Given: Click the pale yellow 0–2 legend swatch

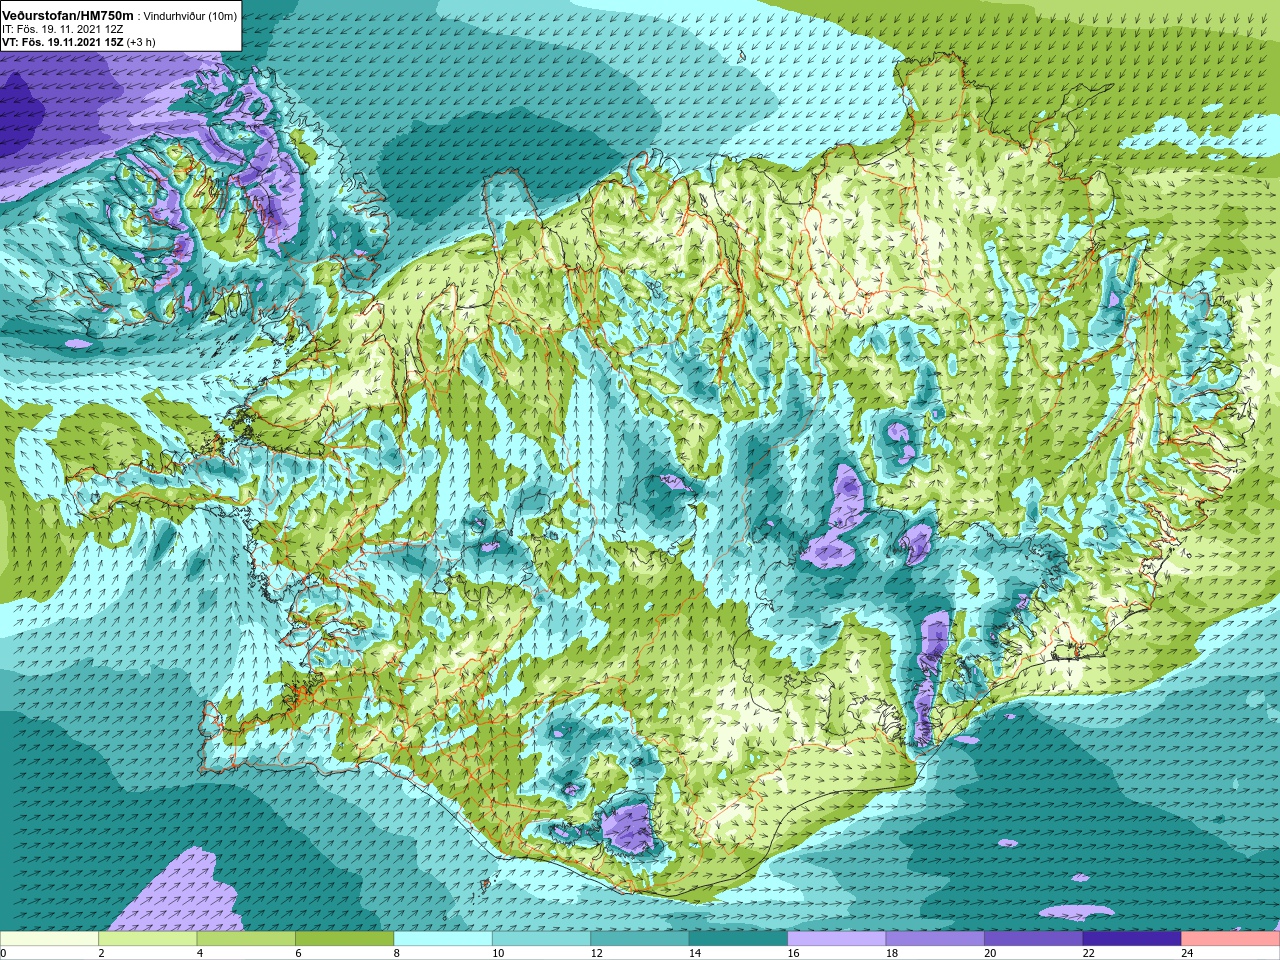Looking at the screenshot, I should [x=49, y=939].
